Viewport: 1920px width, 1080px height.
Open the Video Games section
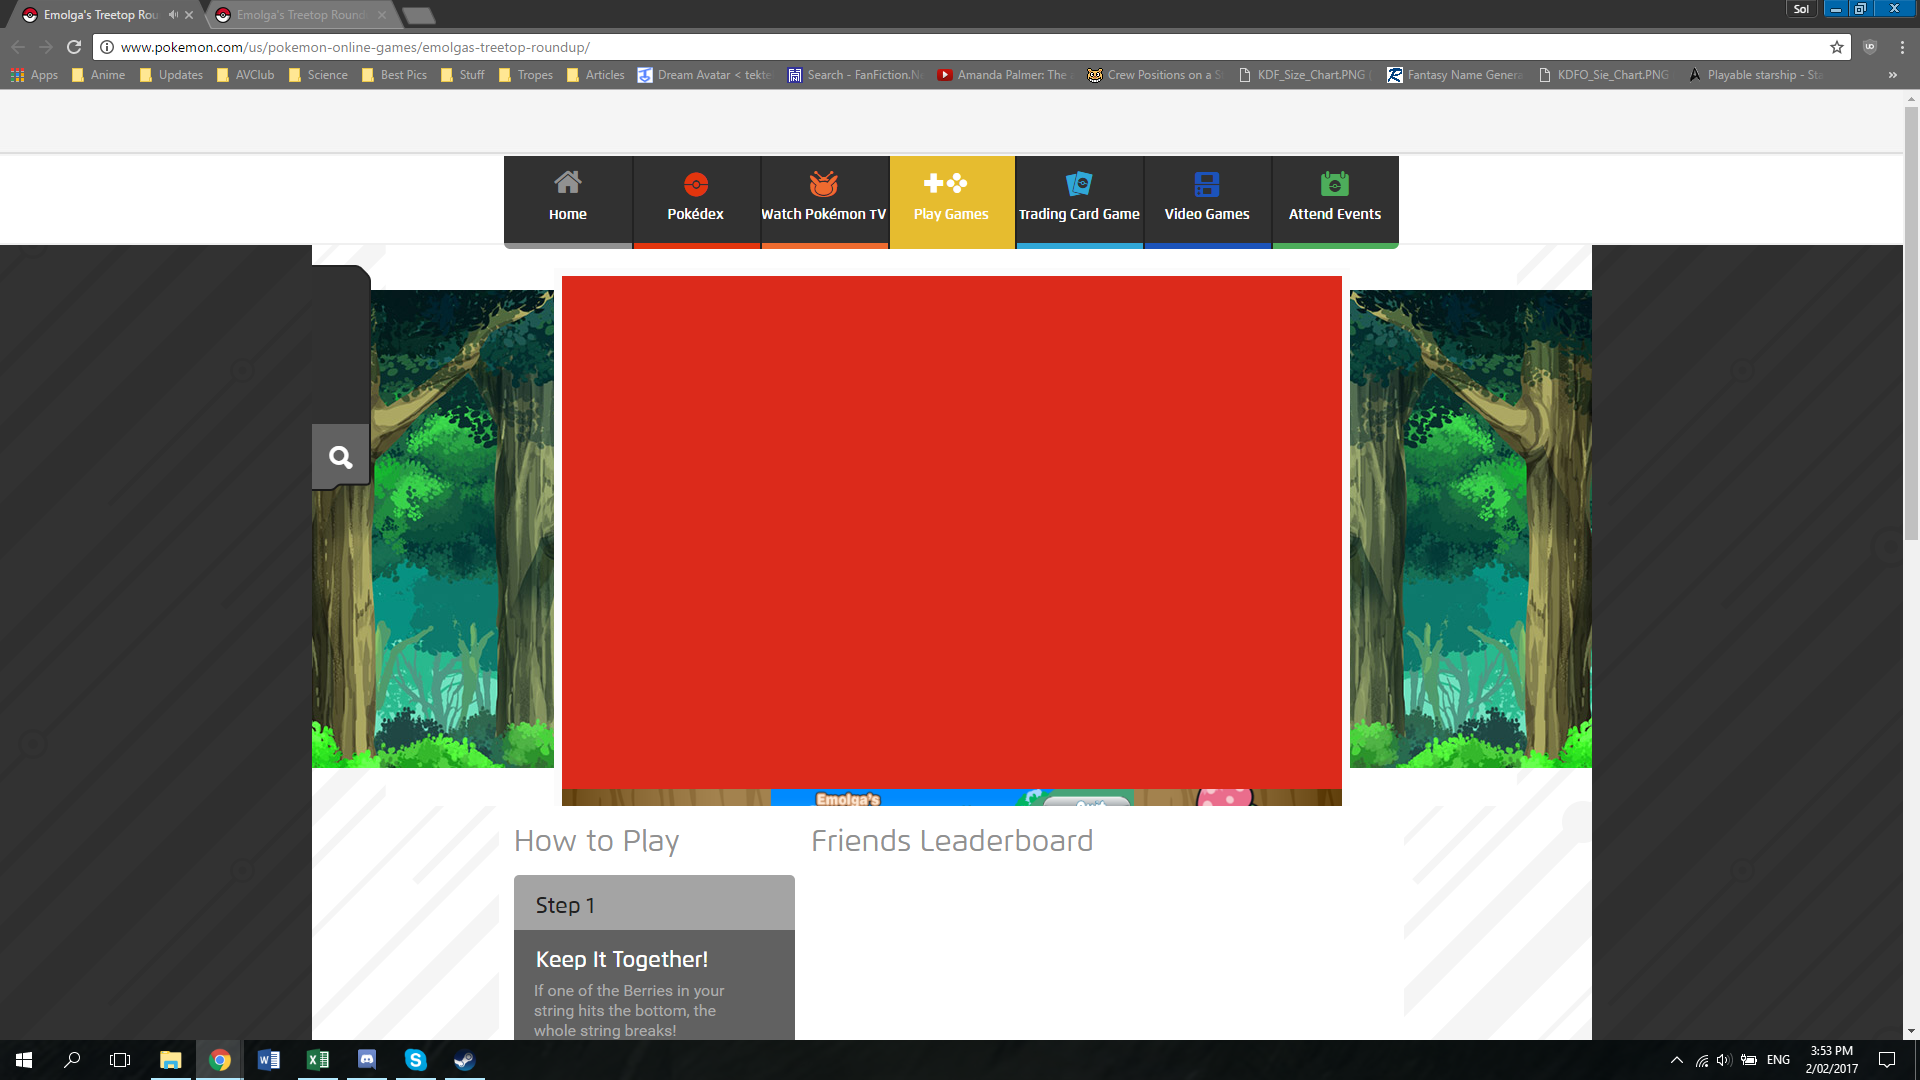tap(1207, 200)
